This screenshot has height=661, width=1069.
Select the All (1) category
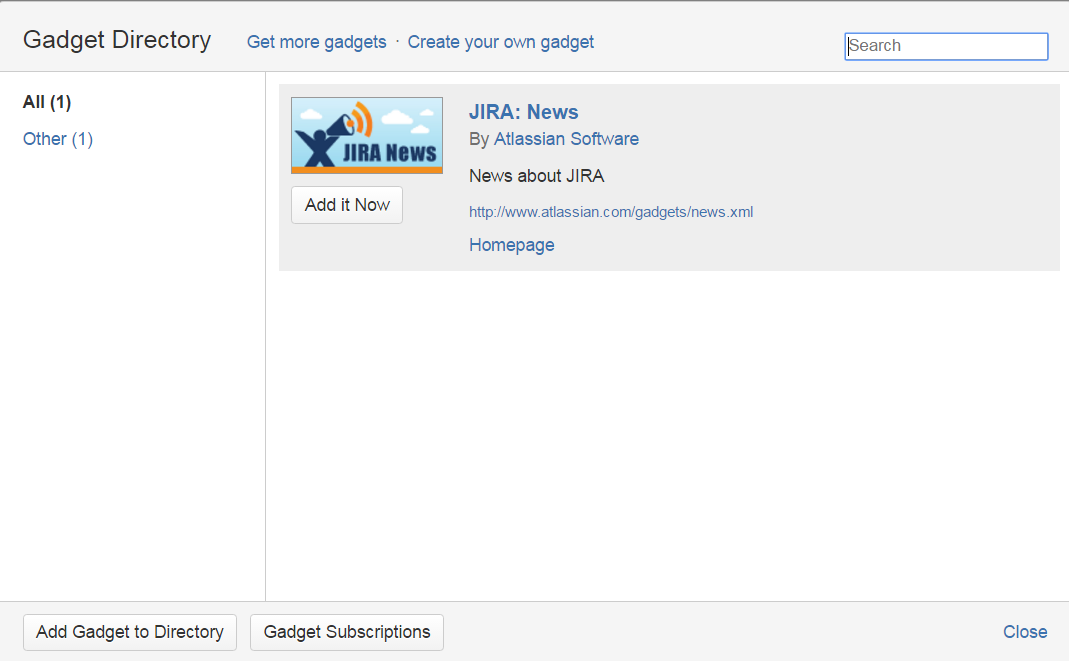(47, 102)
